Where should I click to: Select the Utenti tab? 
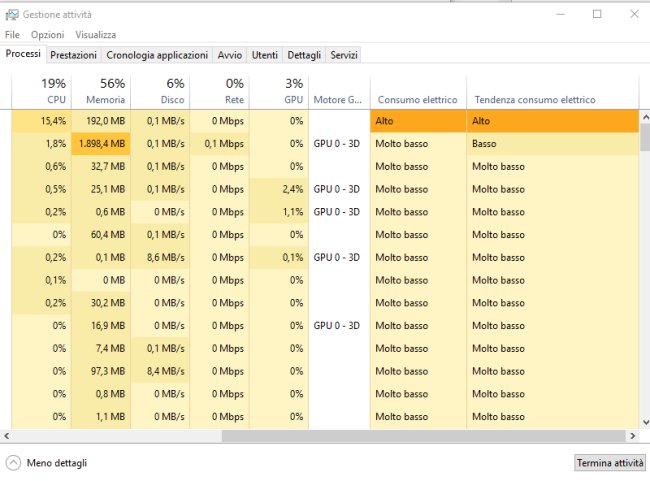[265, 55]
